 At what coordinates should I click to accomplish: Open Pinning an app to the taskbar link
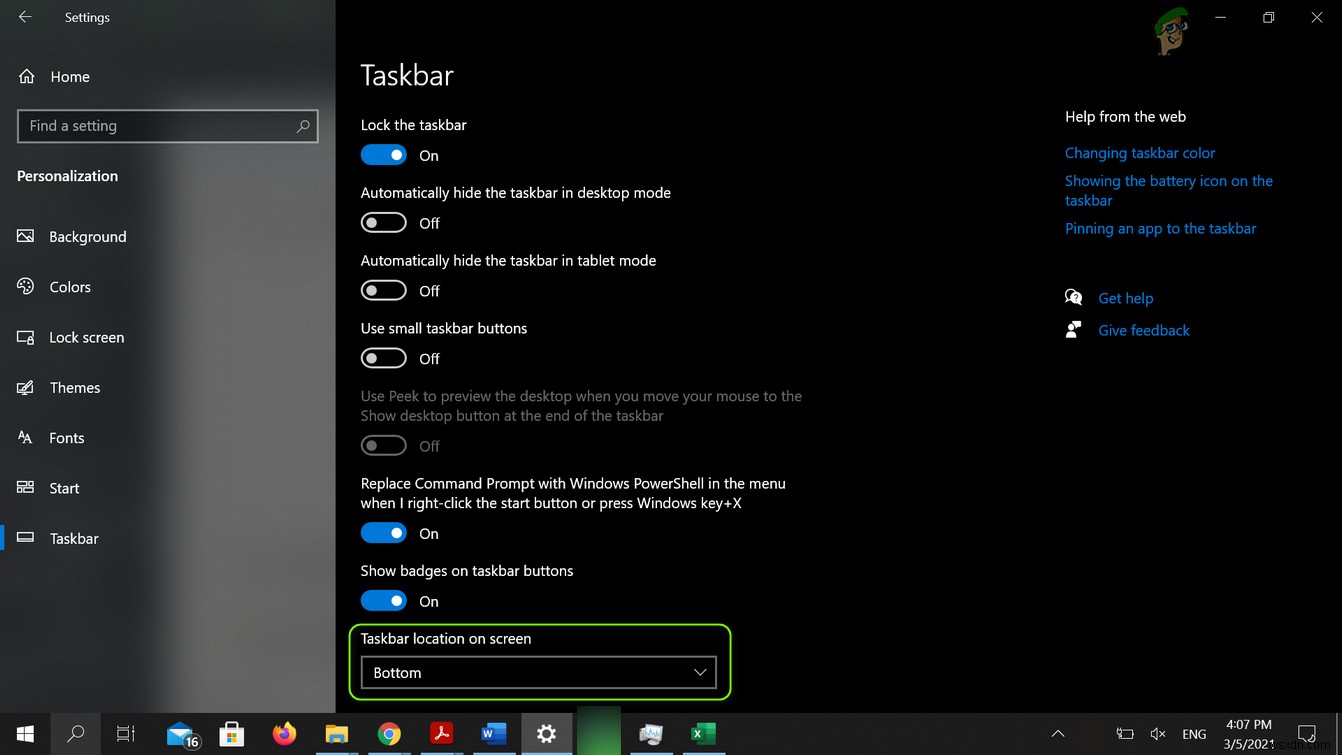[1160, 228]
